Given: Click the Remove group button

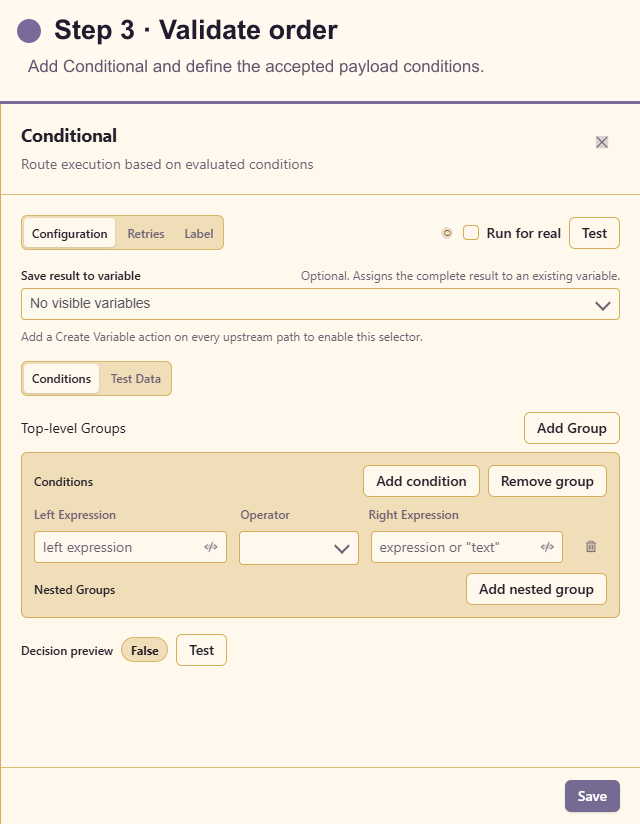Looking at the screenshot, I should pyautogui.click(x=547, y=481).
